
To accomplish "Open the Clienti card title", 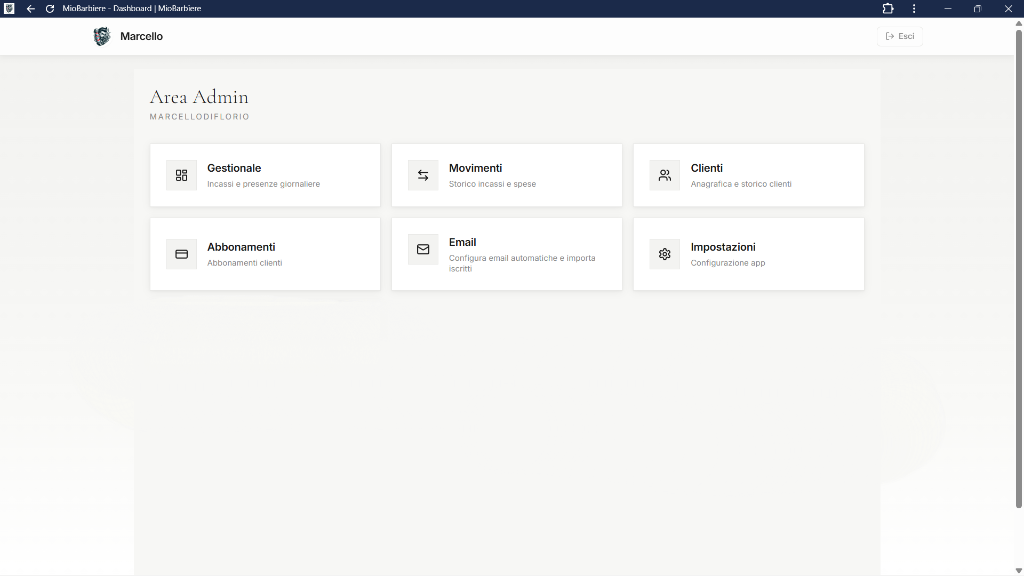I will click(x=707, y=168).
